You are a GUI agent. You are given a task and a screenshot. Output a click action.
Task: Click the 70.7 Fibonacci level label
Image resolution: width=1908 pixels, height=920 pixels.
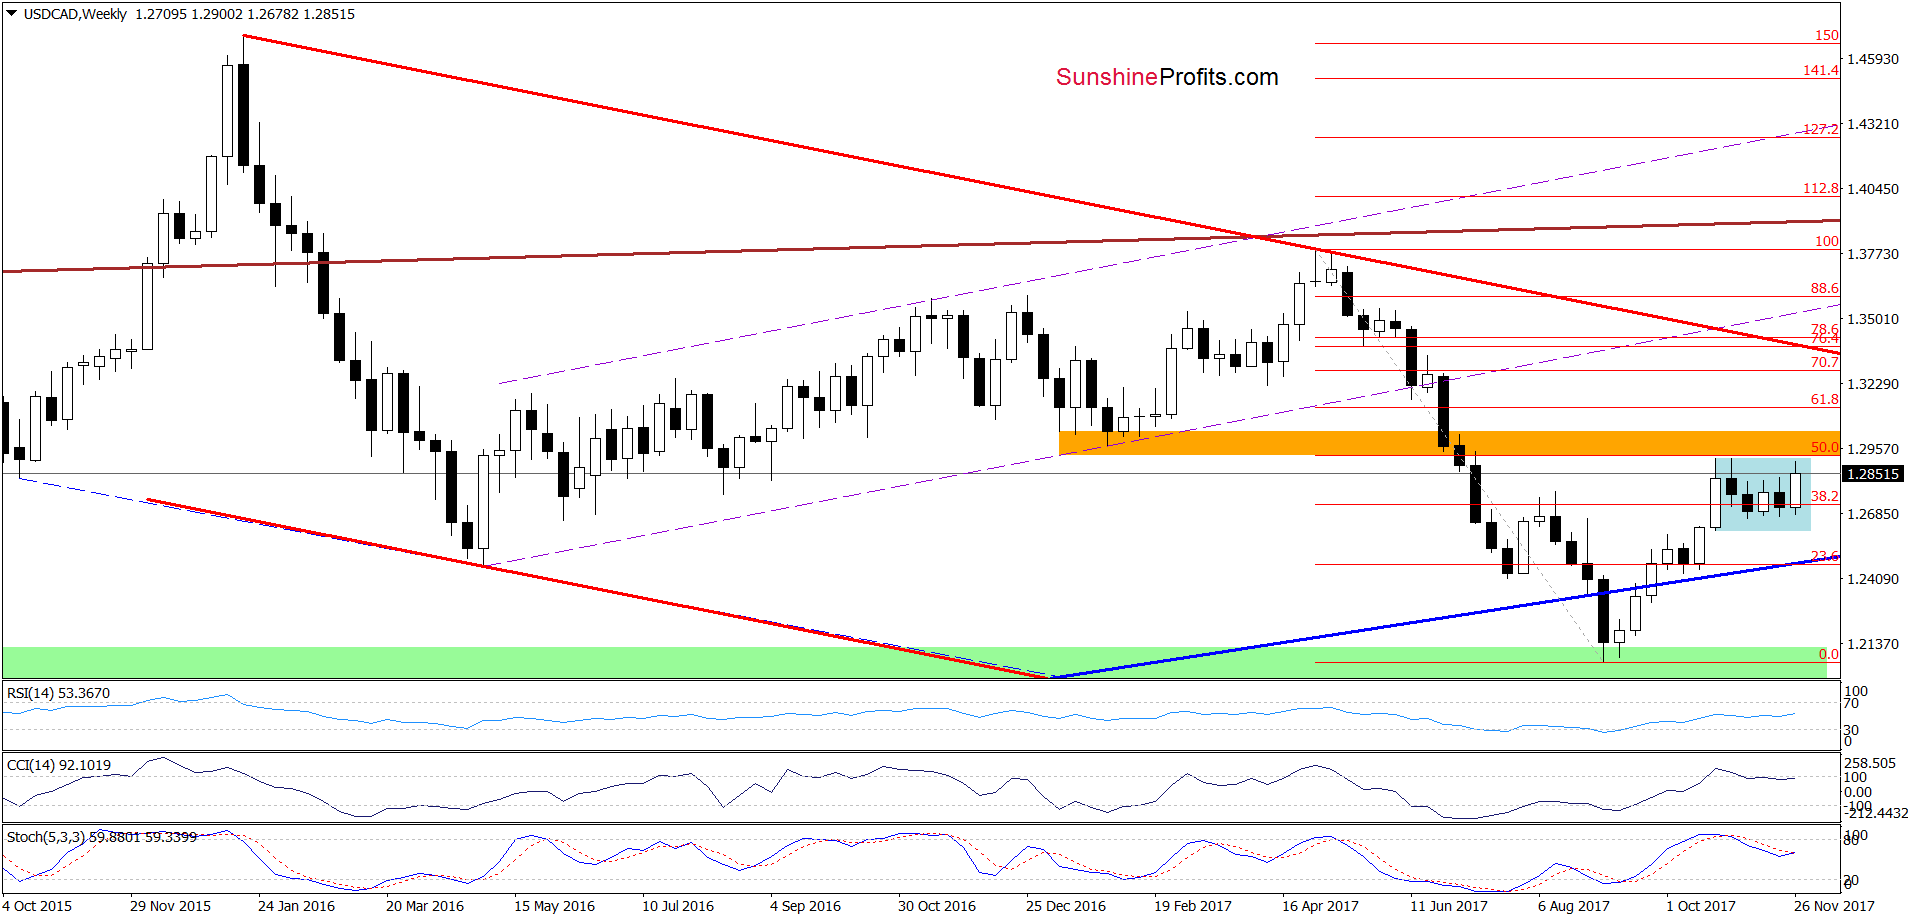pyautogui.click(x=1825, y=362)
